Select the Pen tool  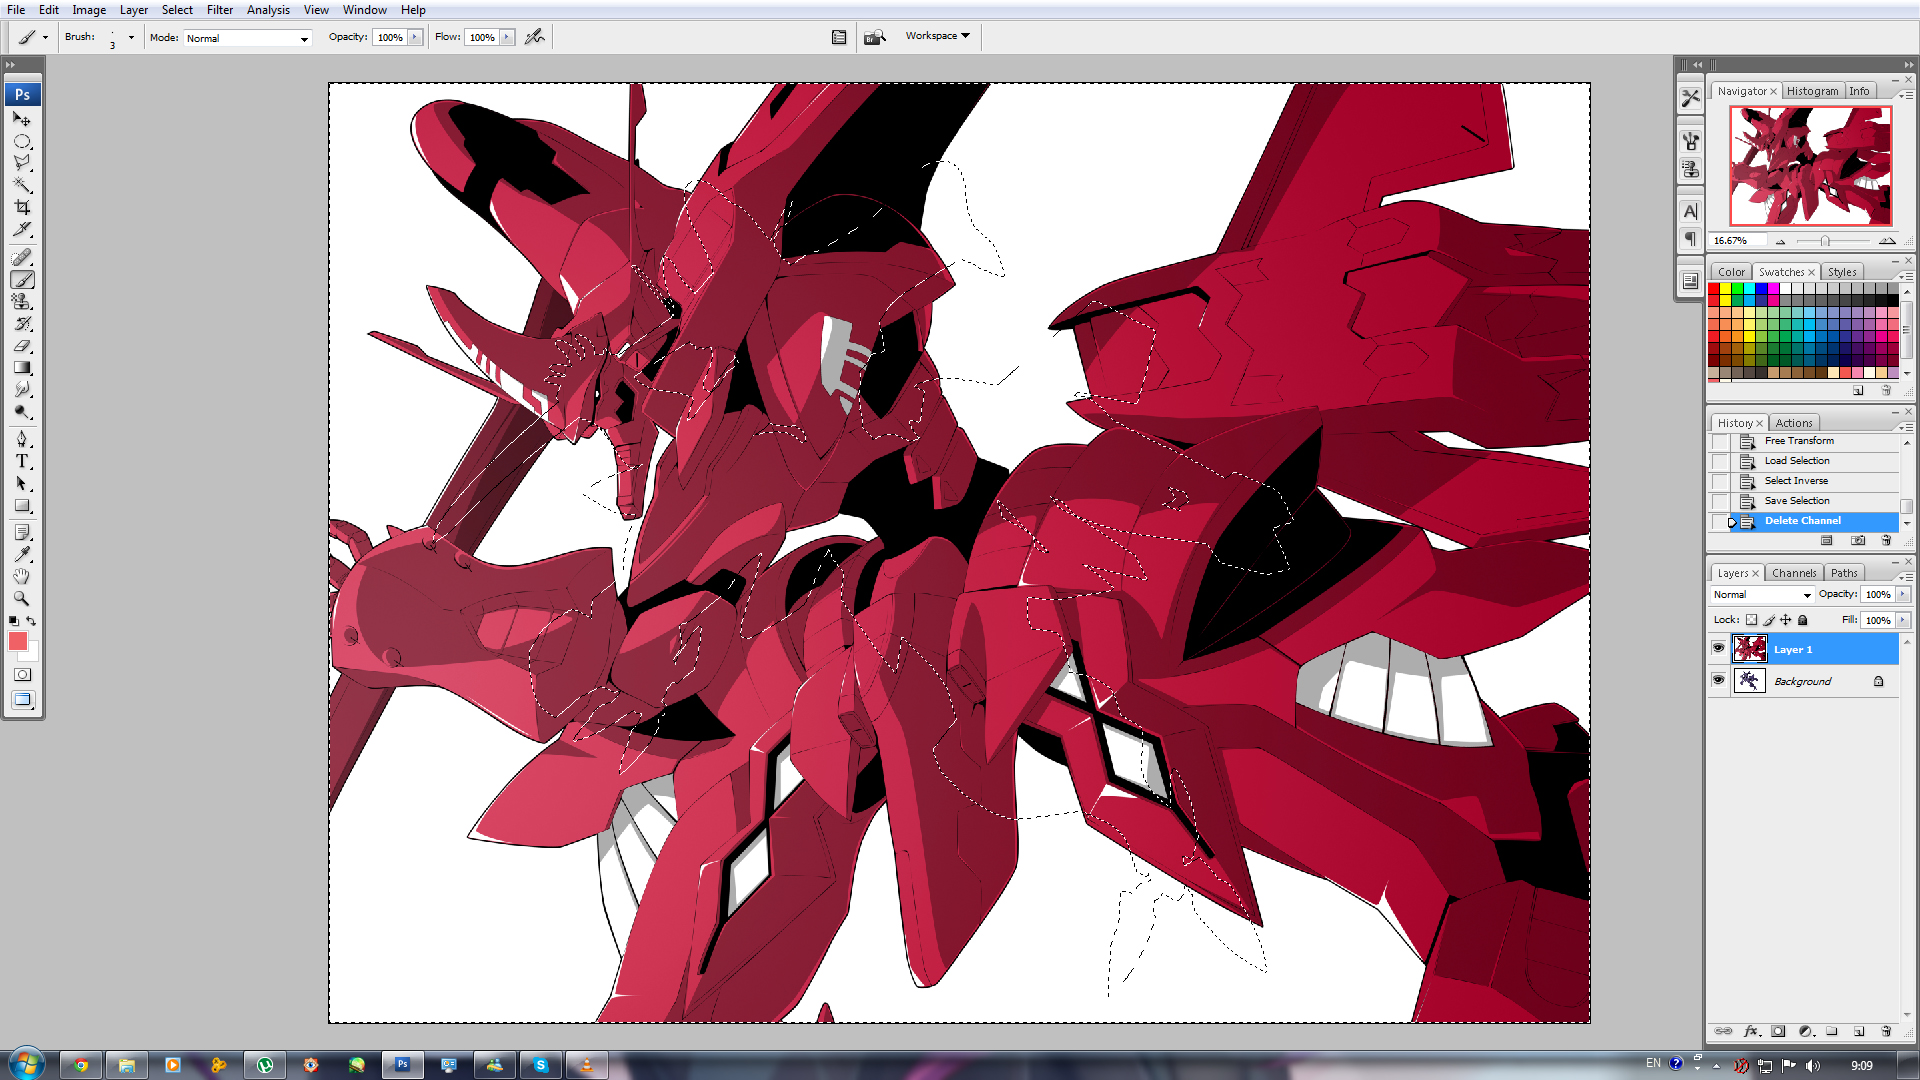22,440
